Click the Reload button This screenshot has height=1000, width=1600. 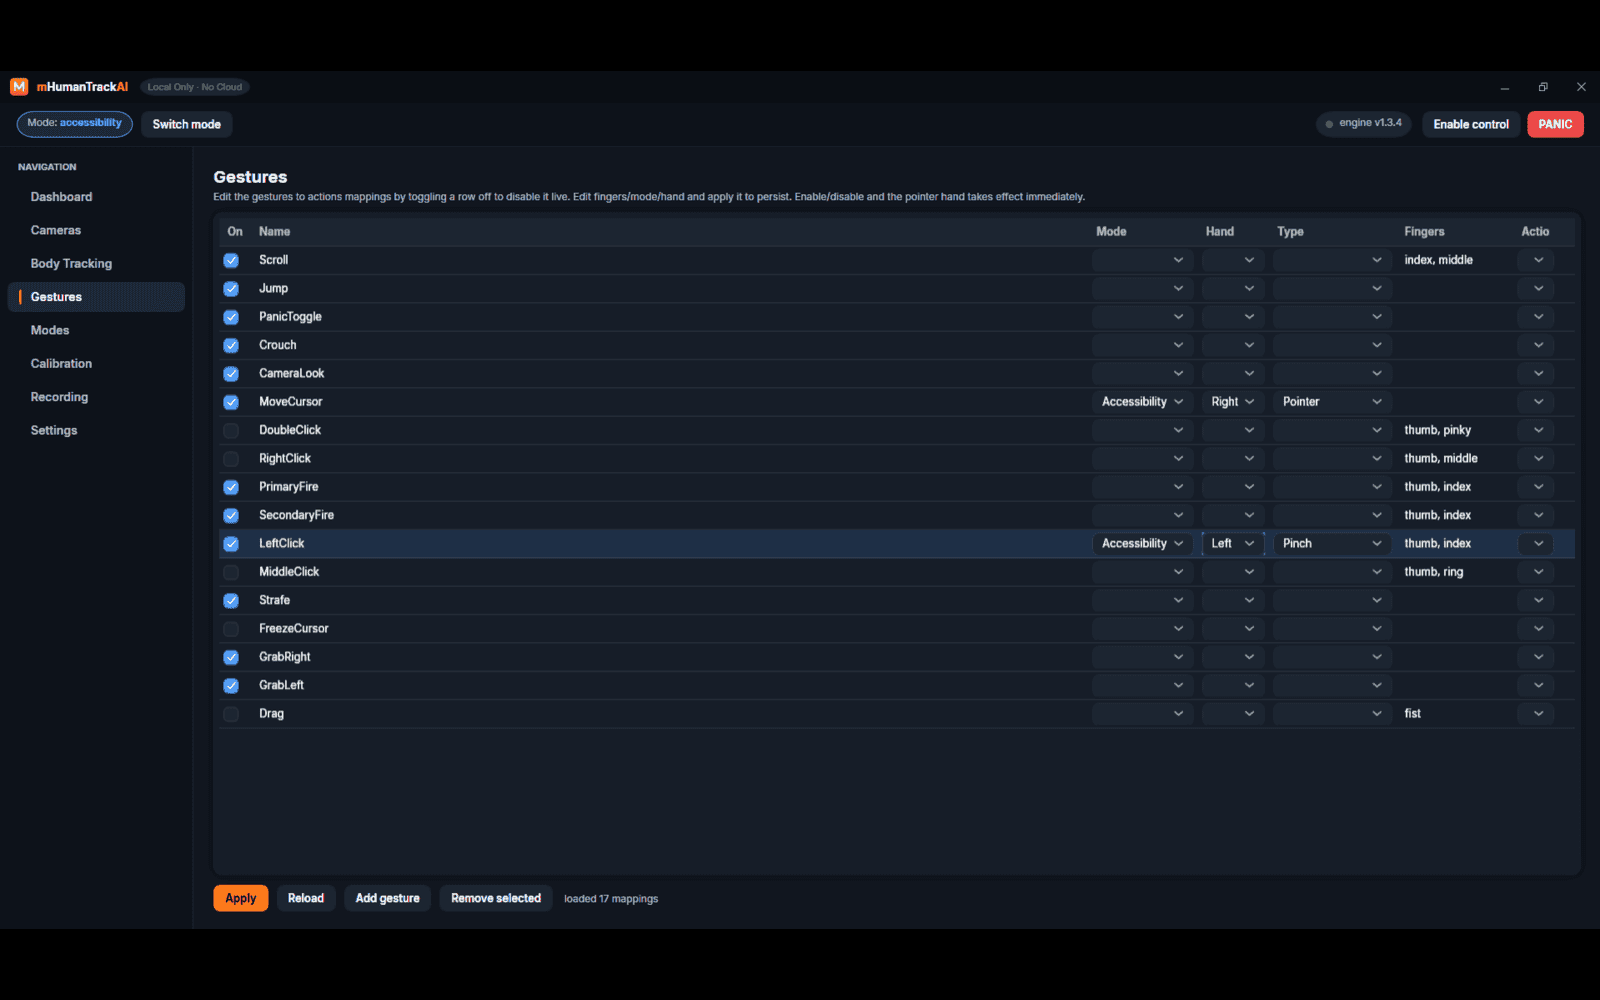[x=306, y=898]
